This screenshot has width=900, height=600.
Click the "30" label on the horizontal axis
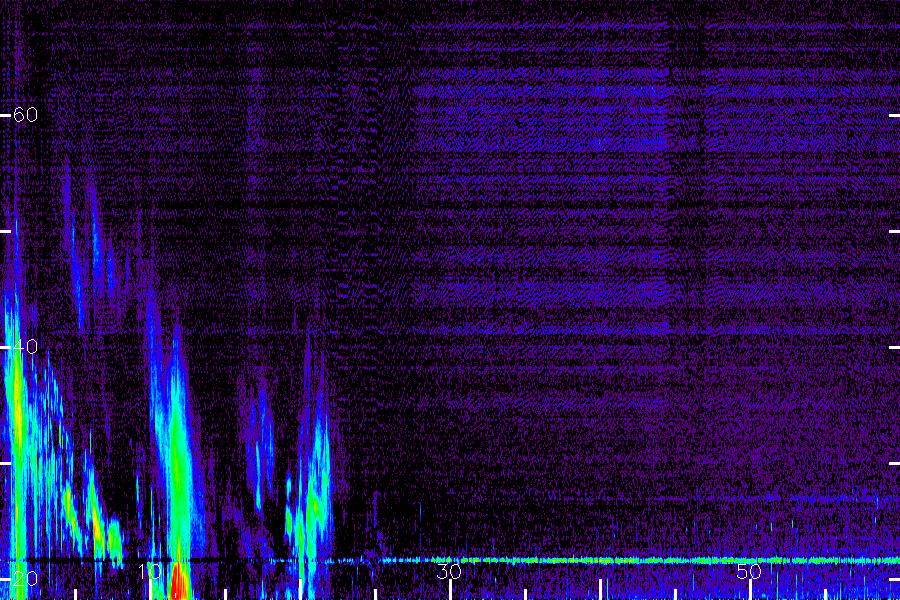449,572
